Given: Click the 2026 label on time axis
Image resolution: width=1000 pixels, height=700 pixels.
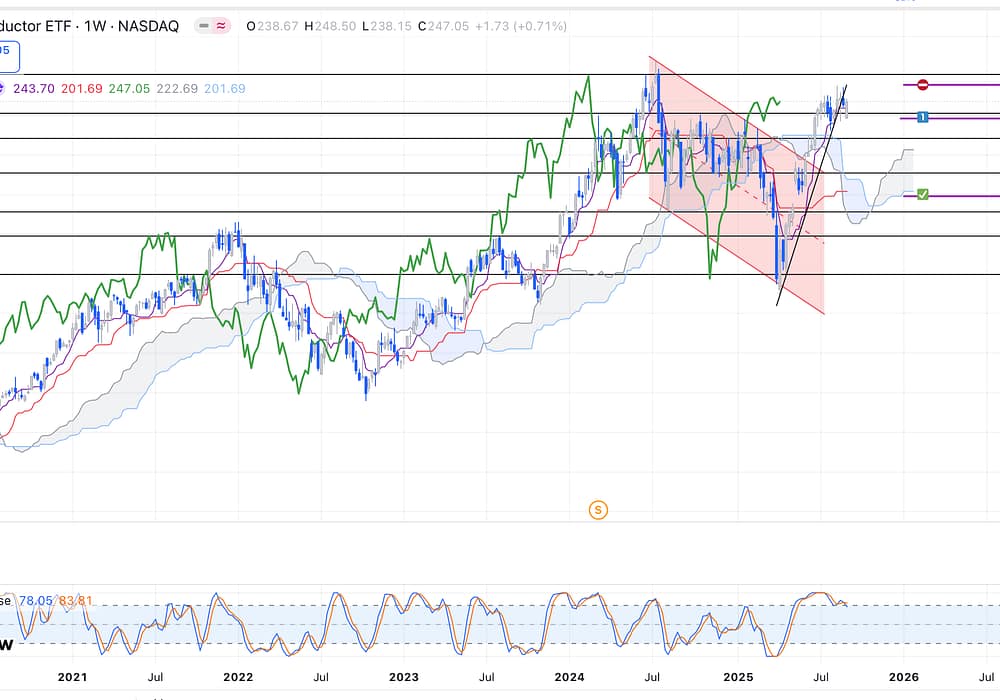Looking at the screenshot, I should point(903,677).
